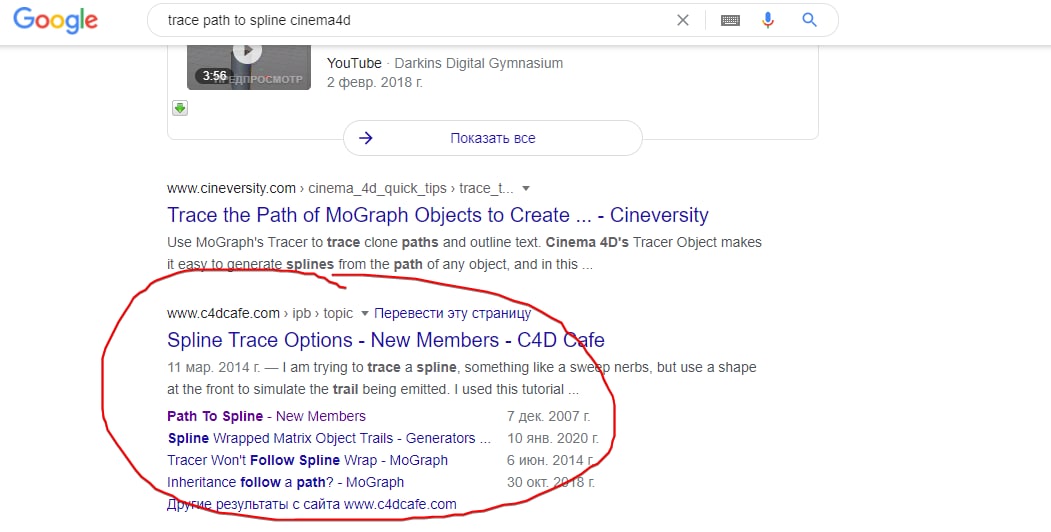Click the date 6 июн. 2014 г.
Image resolution: width=1051 pixels, height=532 pixels.
pyautogui.click(x=551, y=460)
